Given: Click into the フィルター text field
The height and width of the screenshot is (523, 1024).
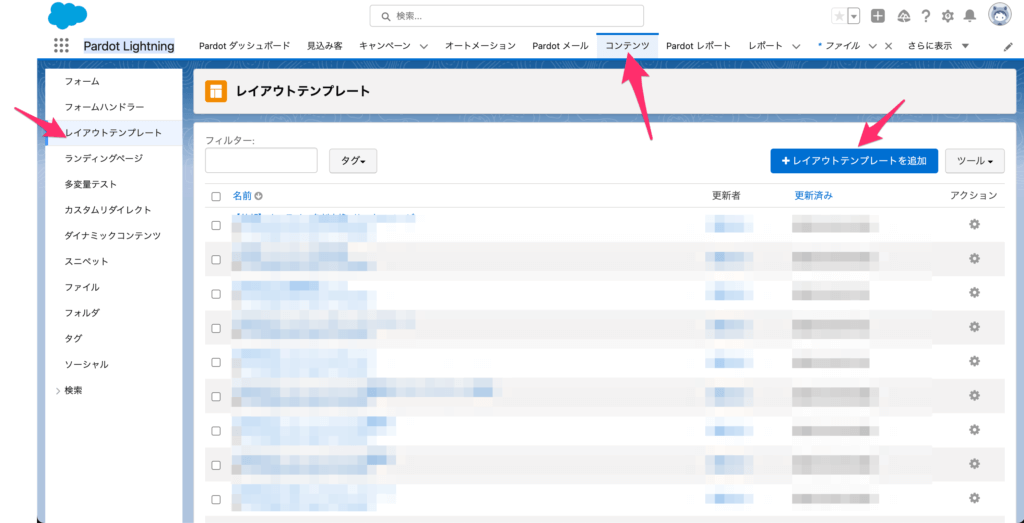Looking at the screenshot, I should pyautogui.click(x=261, y=161).
